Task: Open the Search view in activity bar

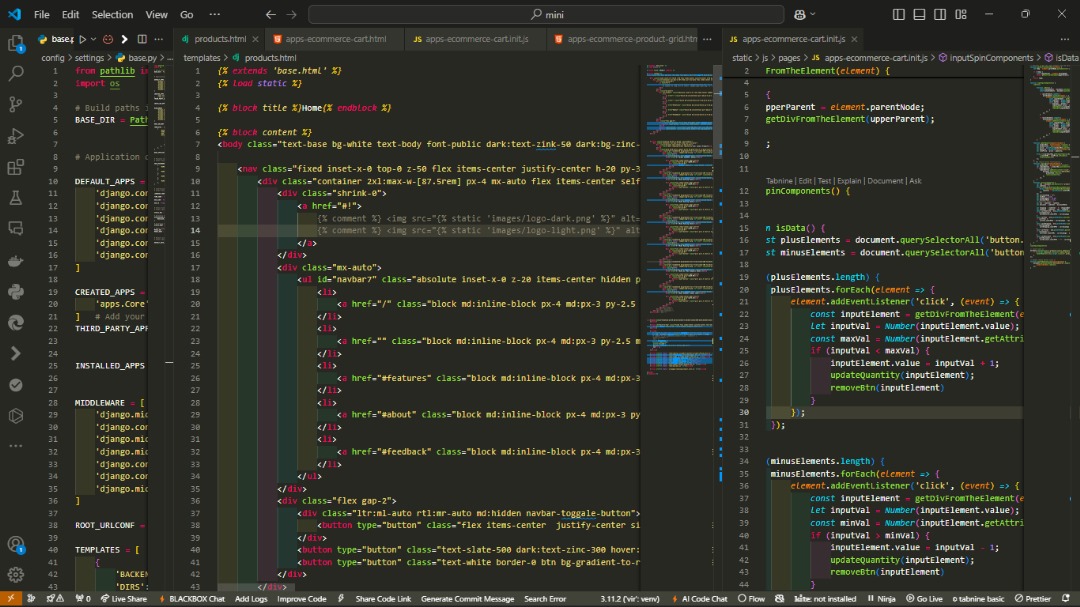Action: pos(15,73)
